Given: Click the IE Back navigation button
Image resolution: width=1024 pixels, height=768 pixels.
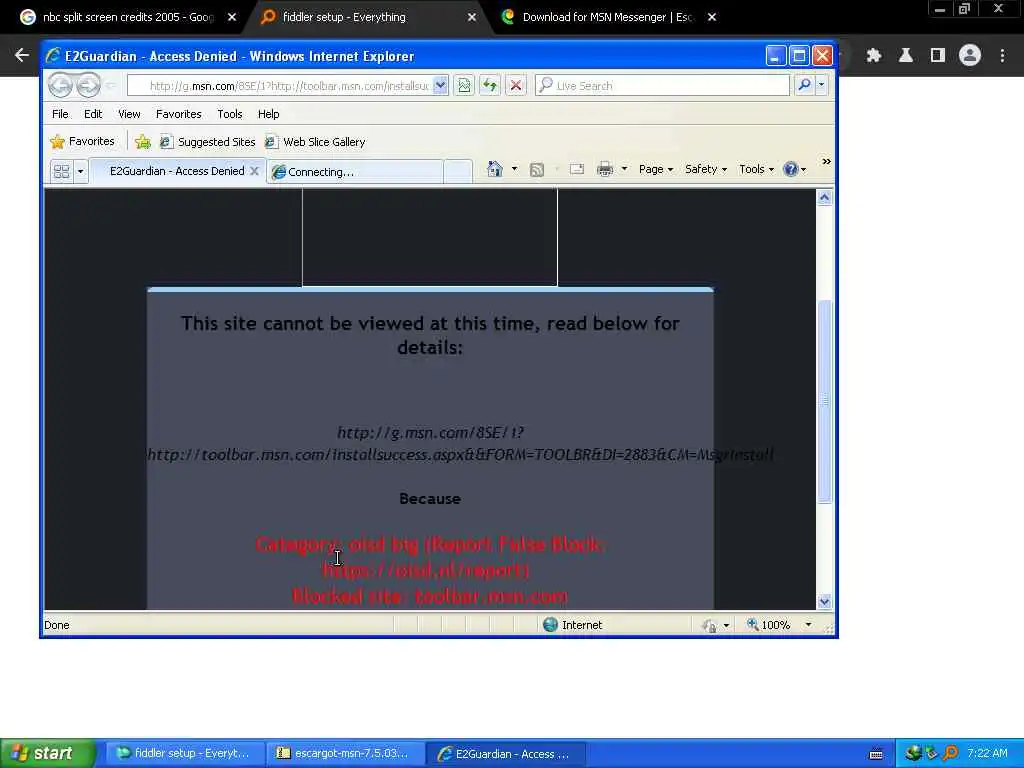Looking at the screenshot, I should (61, 85).
